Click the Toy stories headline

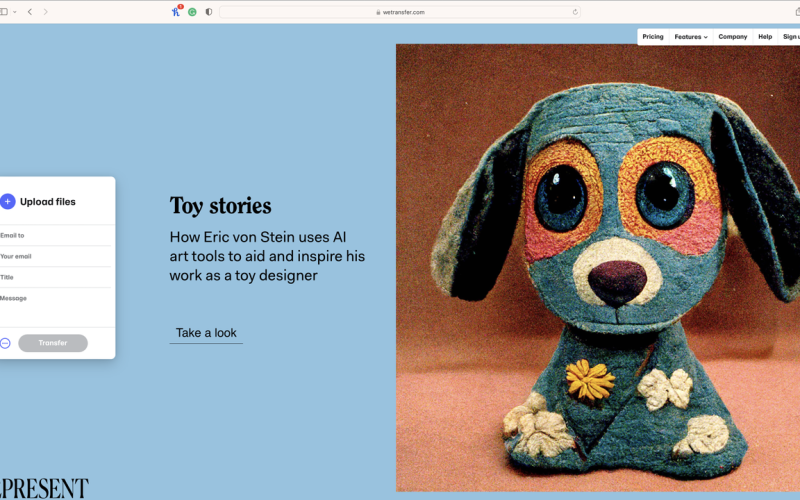point(220,206)
